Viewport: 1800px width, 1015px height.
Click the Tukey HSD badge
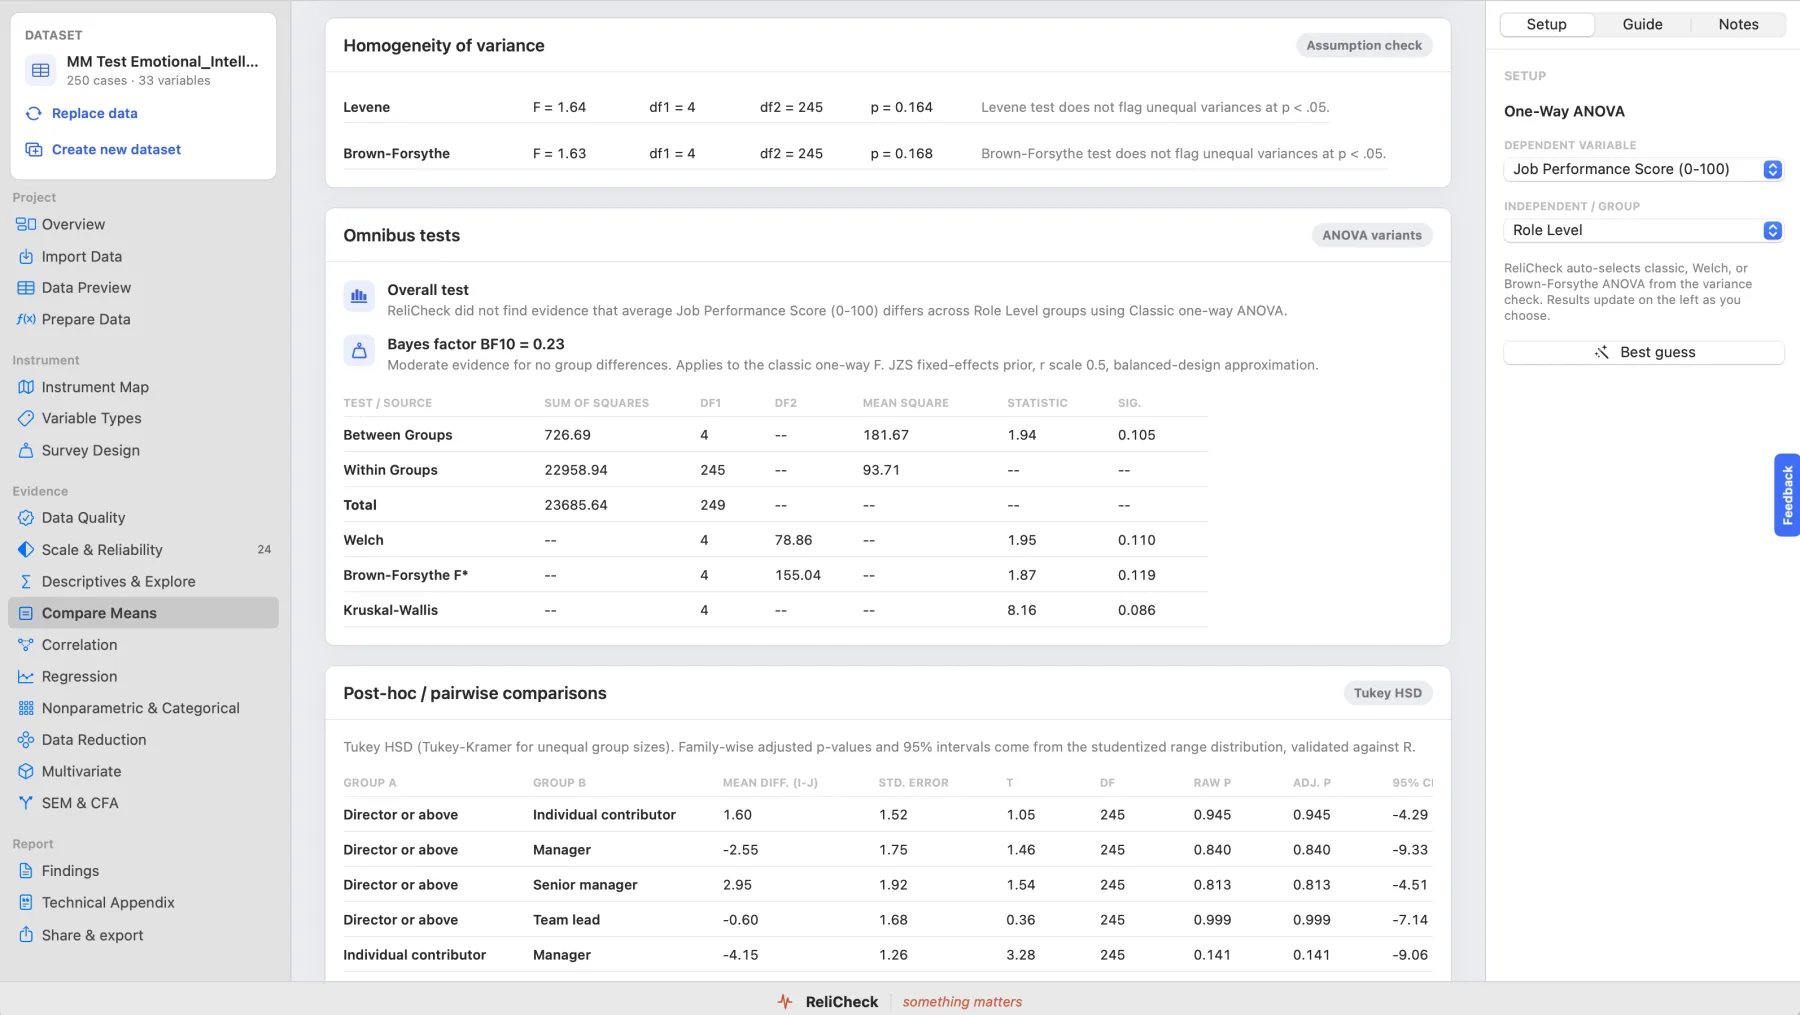coord(1387,693)
